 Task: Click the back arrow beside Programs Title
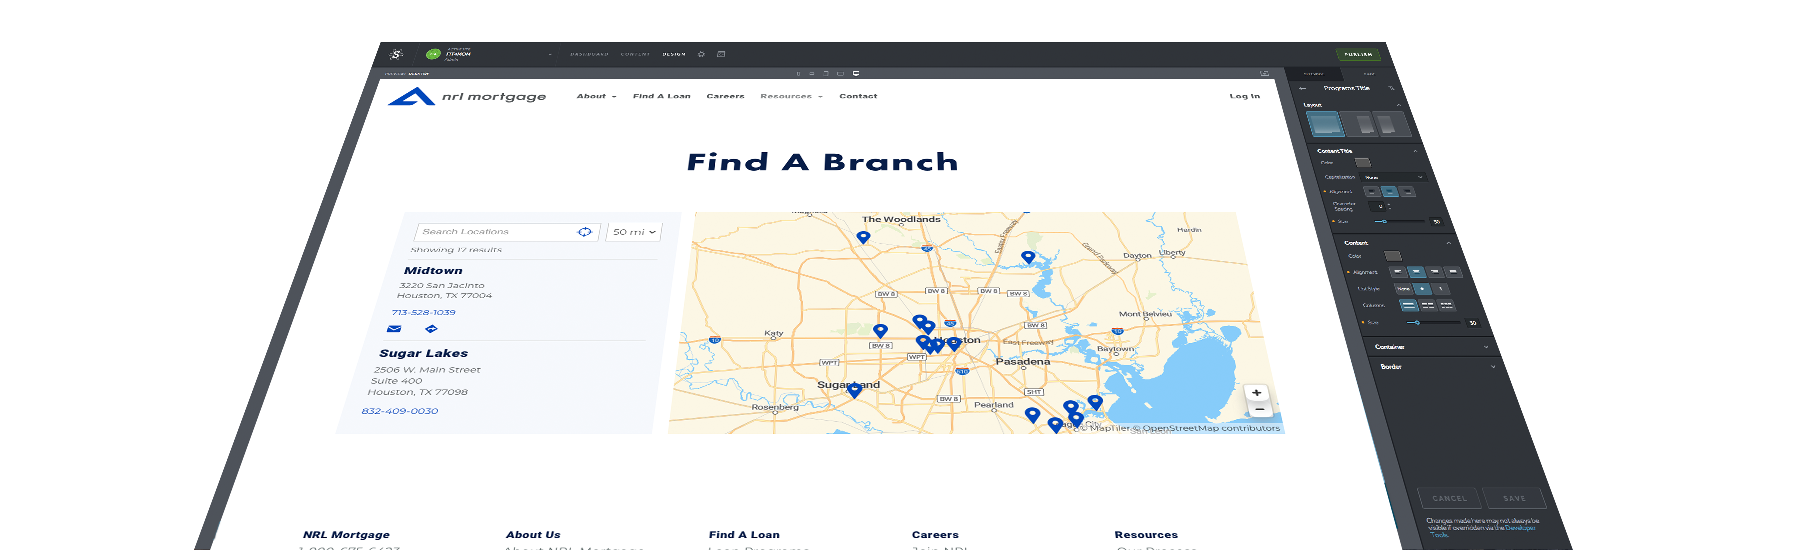click(x=1302, y=88)
